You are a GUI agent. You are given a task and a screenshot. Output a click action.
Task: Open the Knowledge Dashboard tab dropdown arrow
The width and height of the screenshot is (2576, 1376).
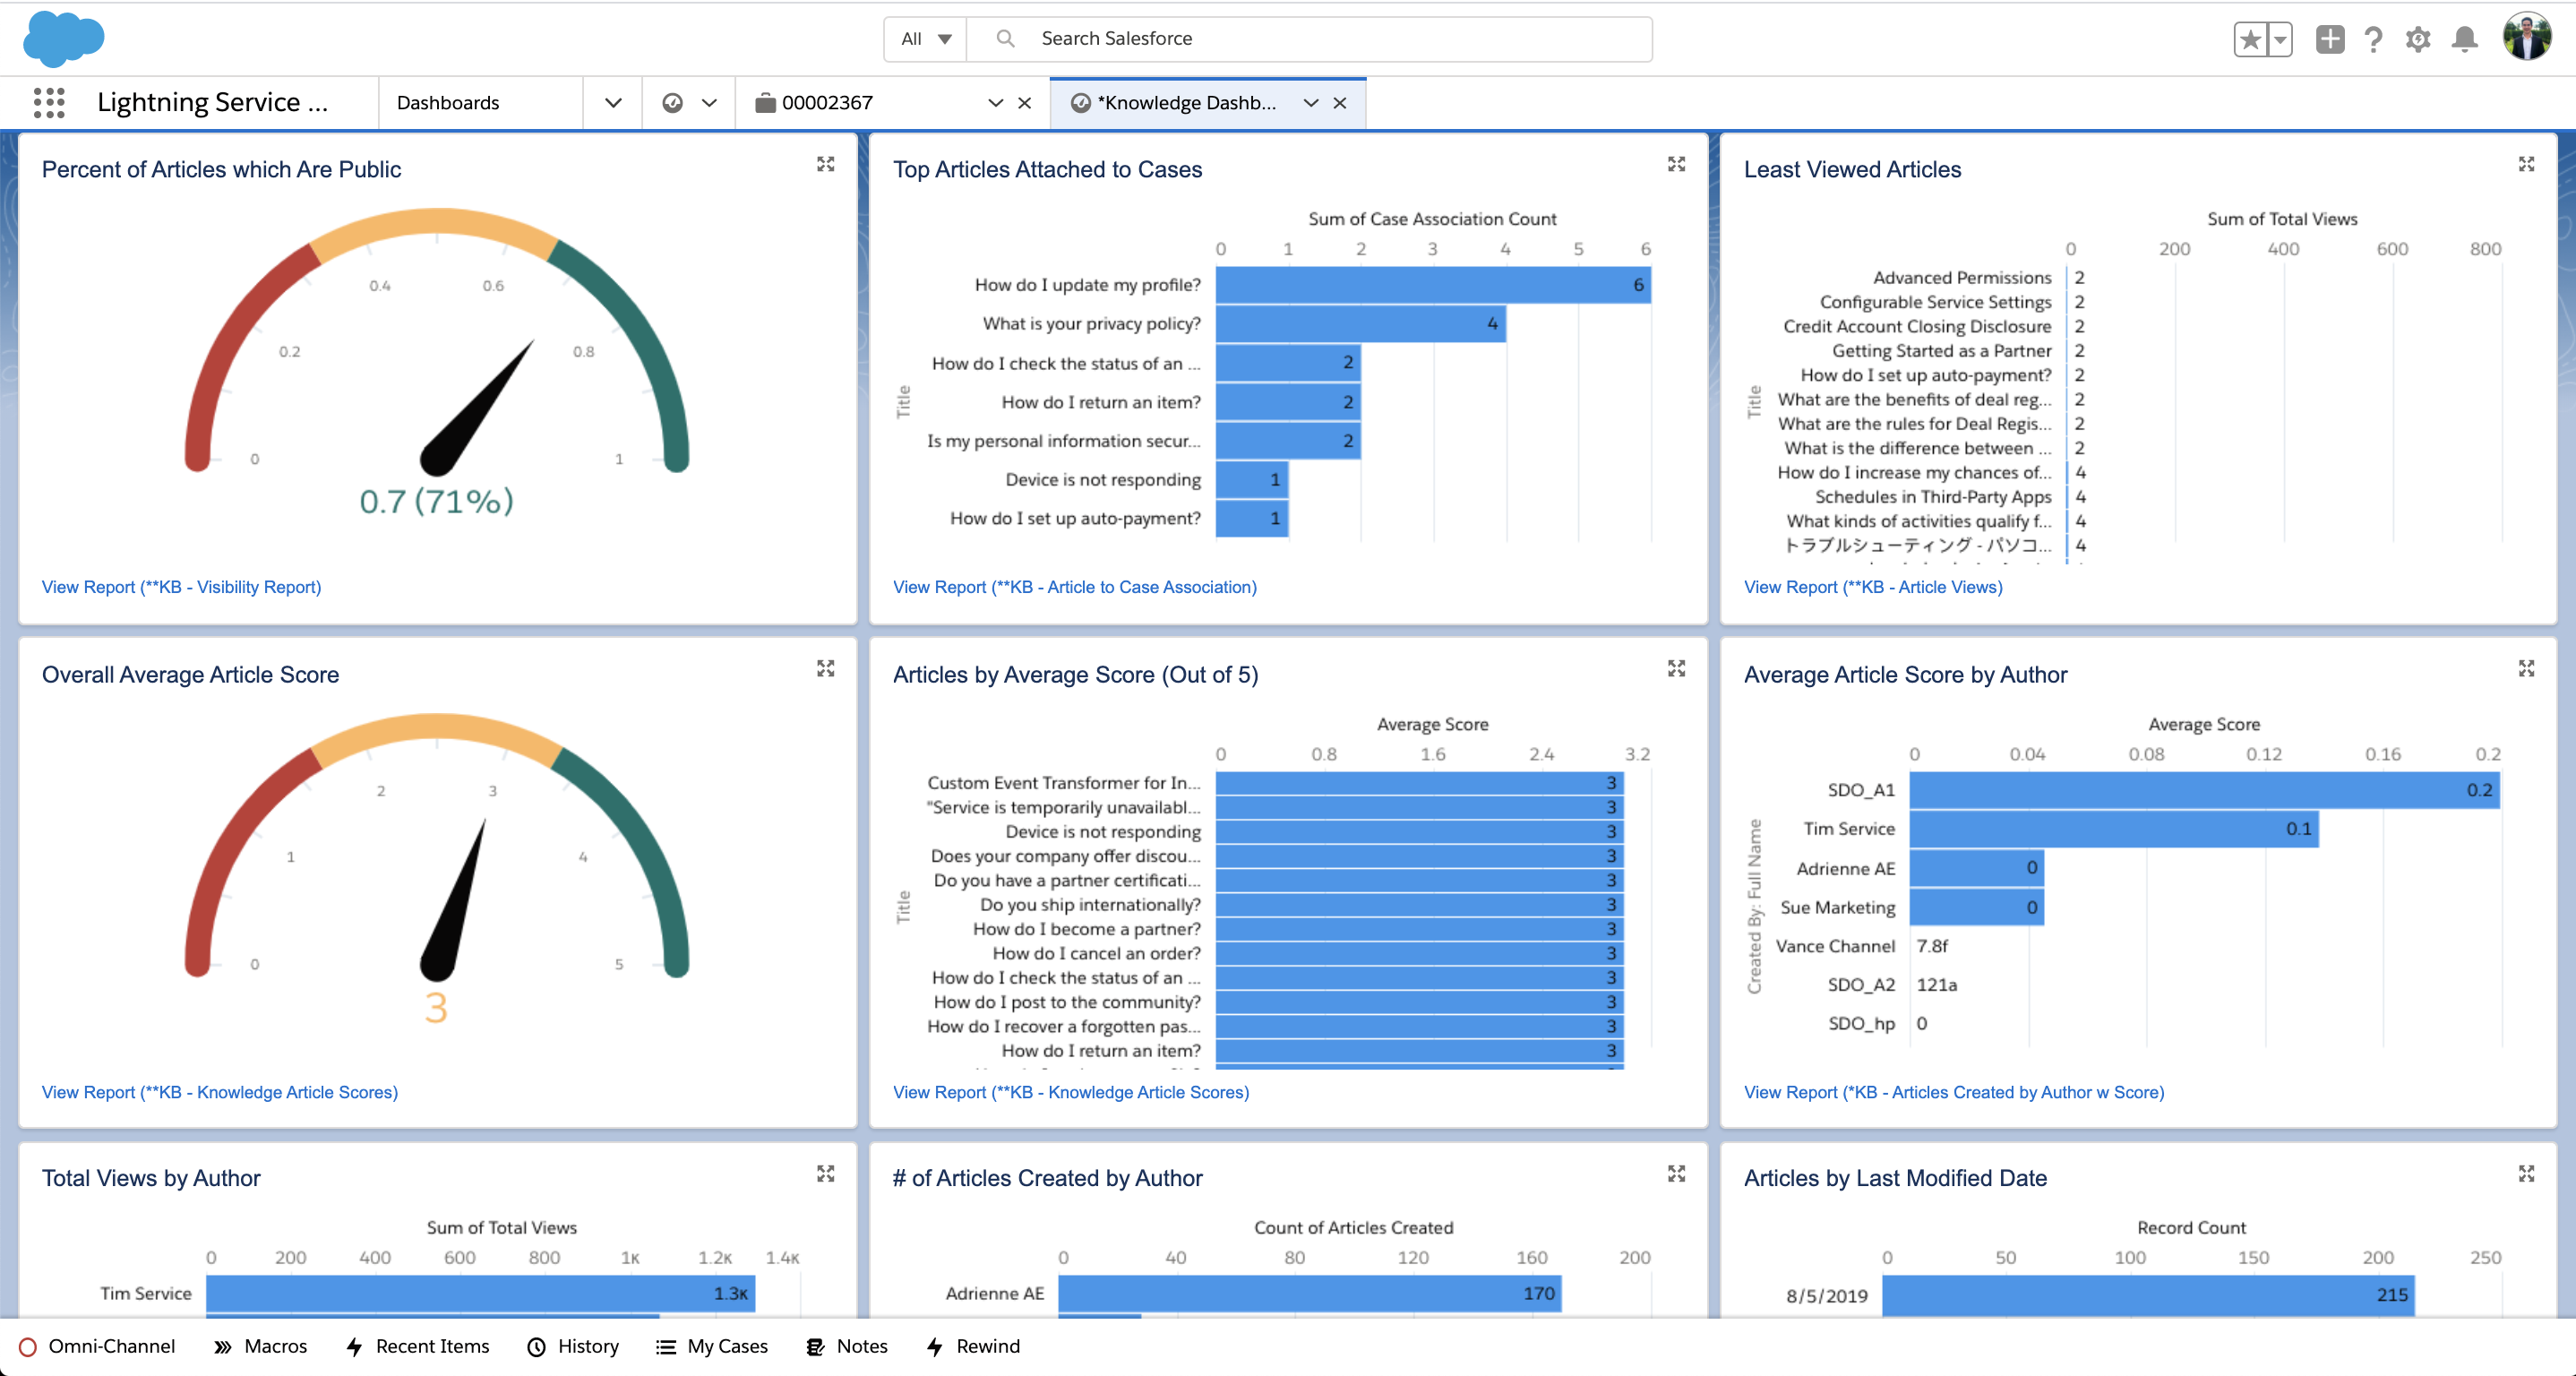[x=1311, y=102]
